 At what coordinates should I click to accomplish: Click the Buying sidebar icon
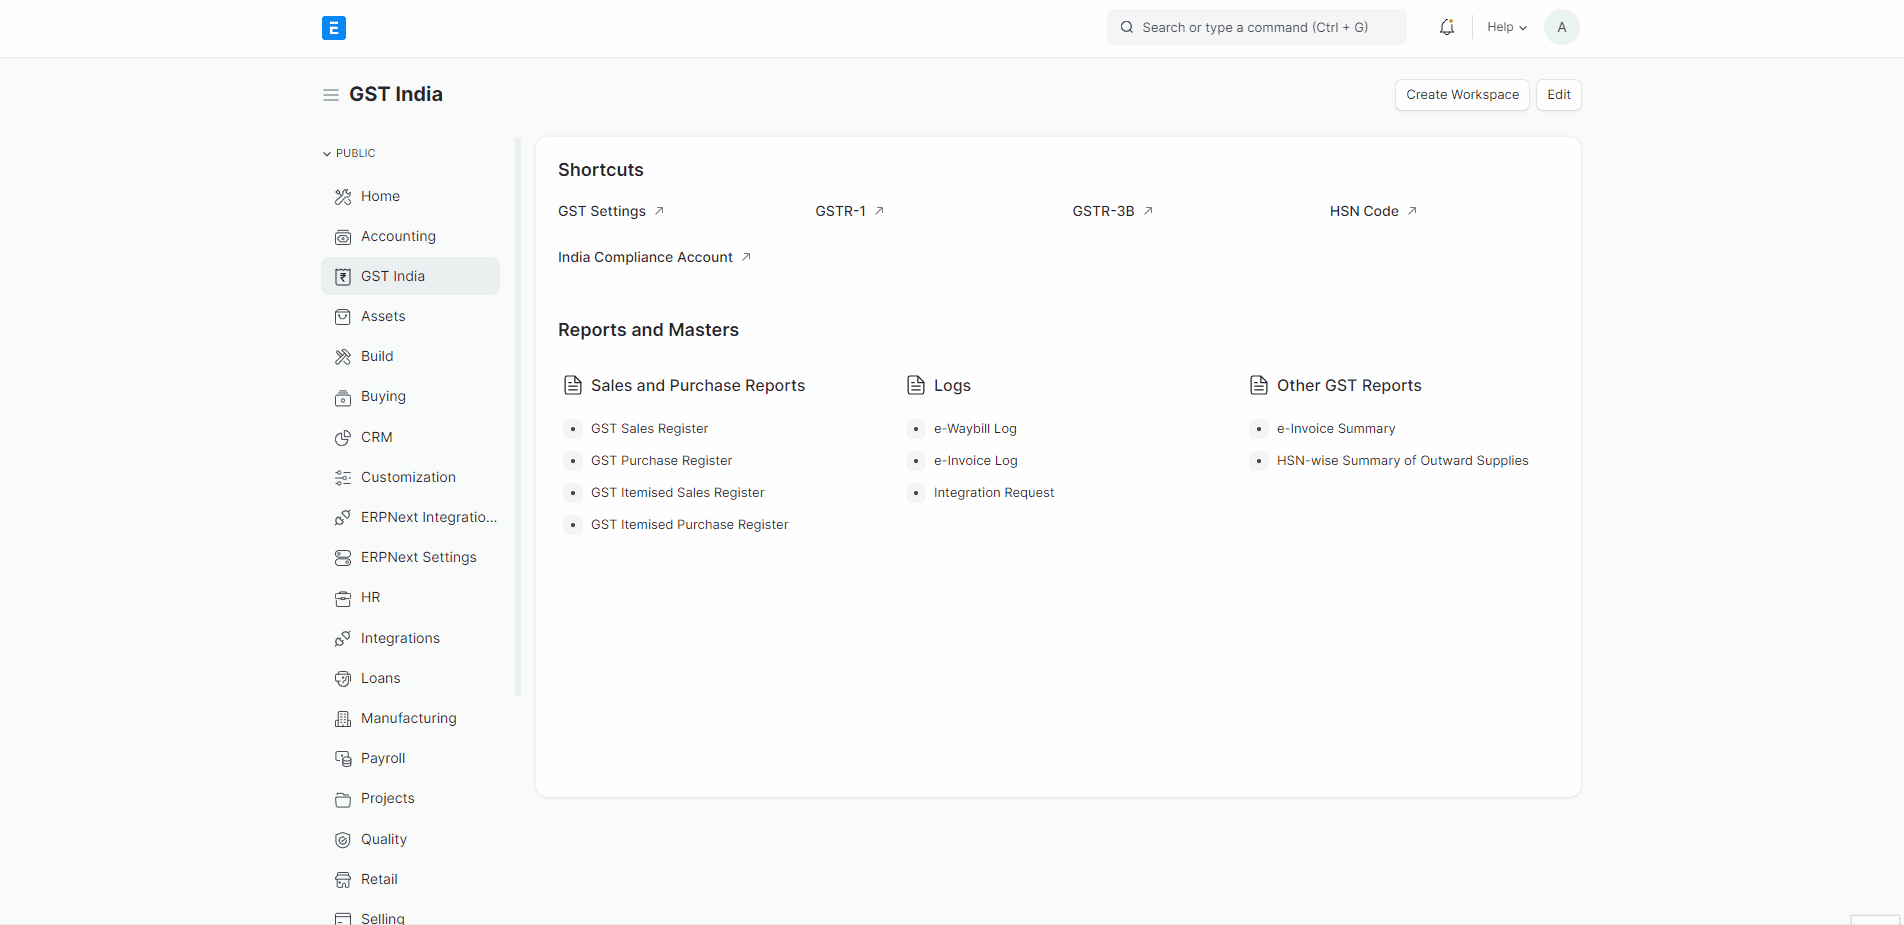[x=343, y=397]
